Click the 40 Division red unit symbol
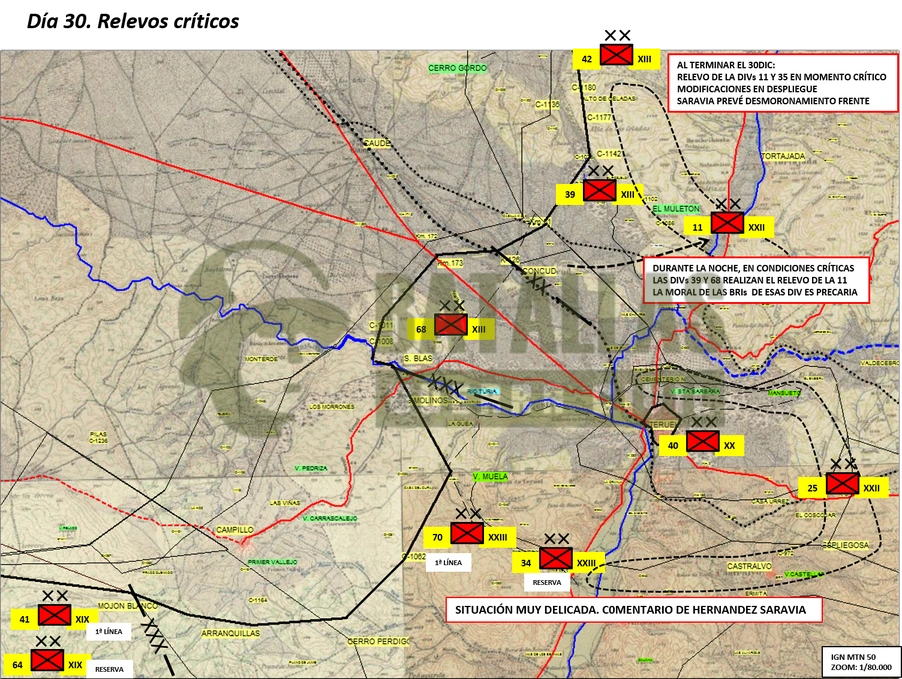This screenshot has height=679, width=902. tap(702, 442)
